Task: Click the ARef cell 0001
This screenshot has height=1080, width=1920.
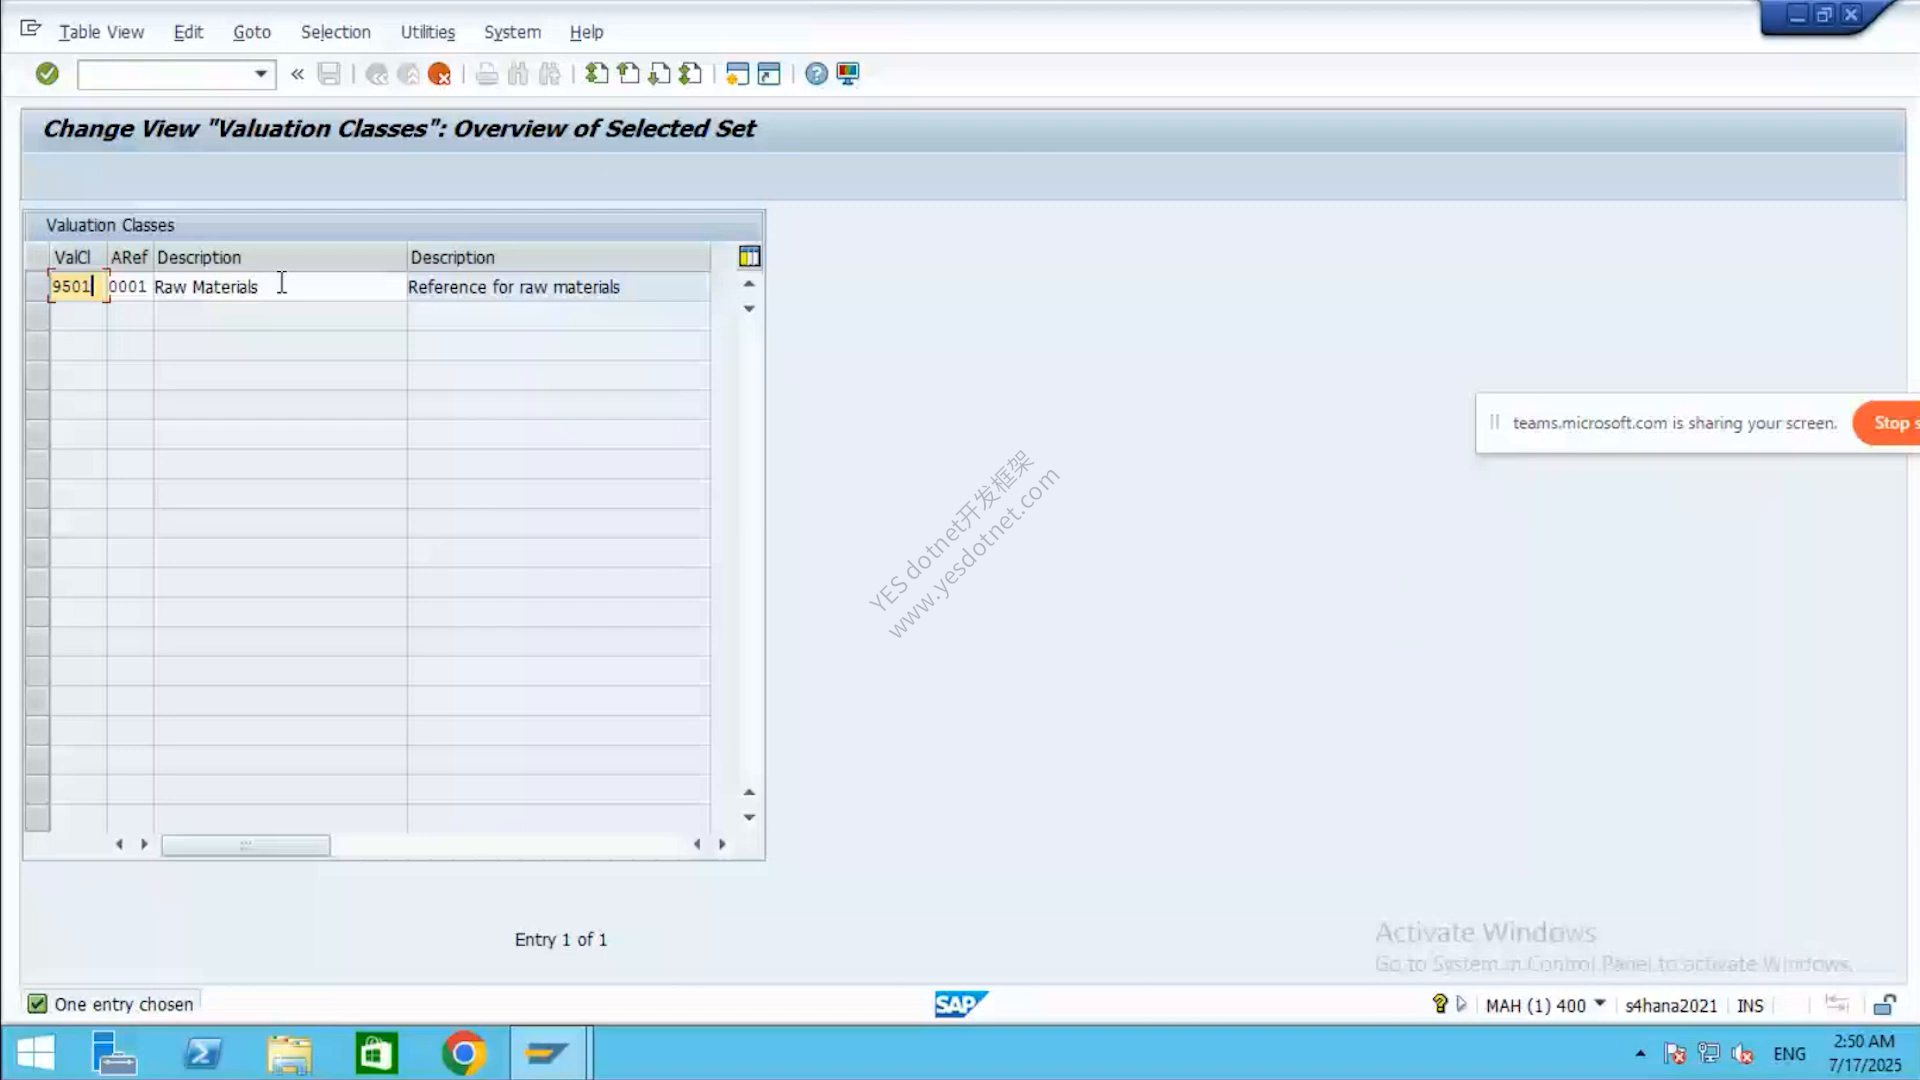Action: [129, 287]
